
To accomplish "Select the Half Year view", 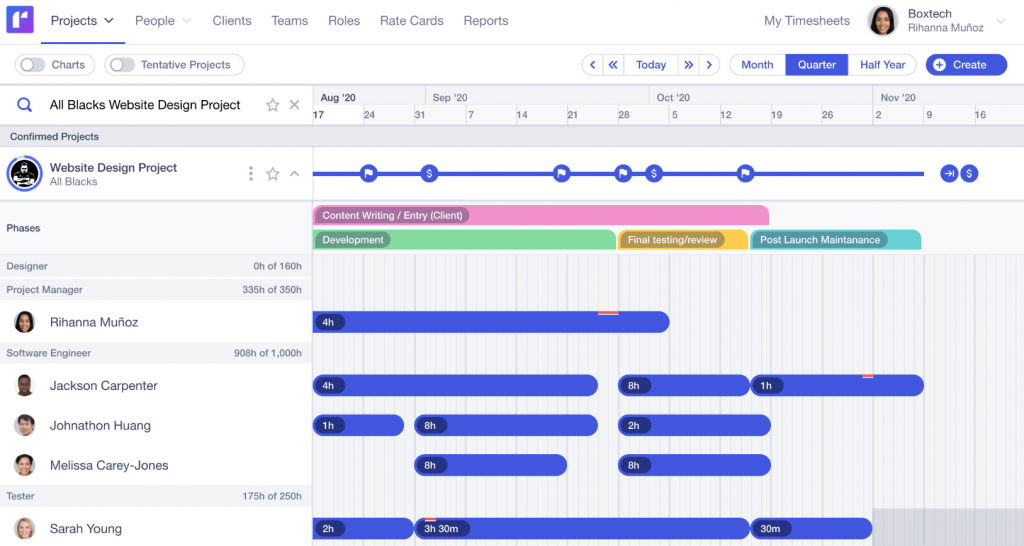I will pos(882,65).
